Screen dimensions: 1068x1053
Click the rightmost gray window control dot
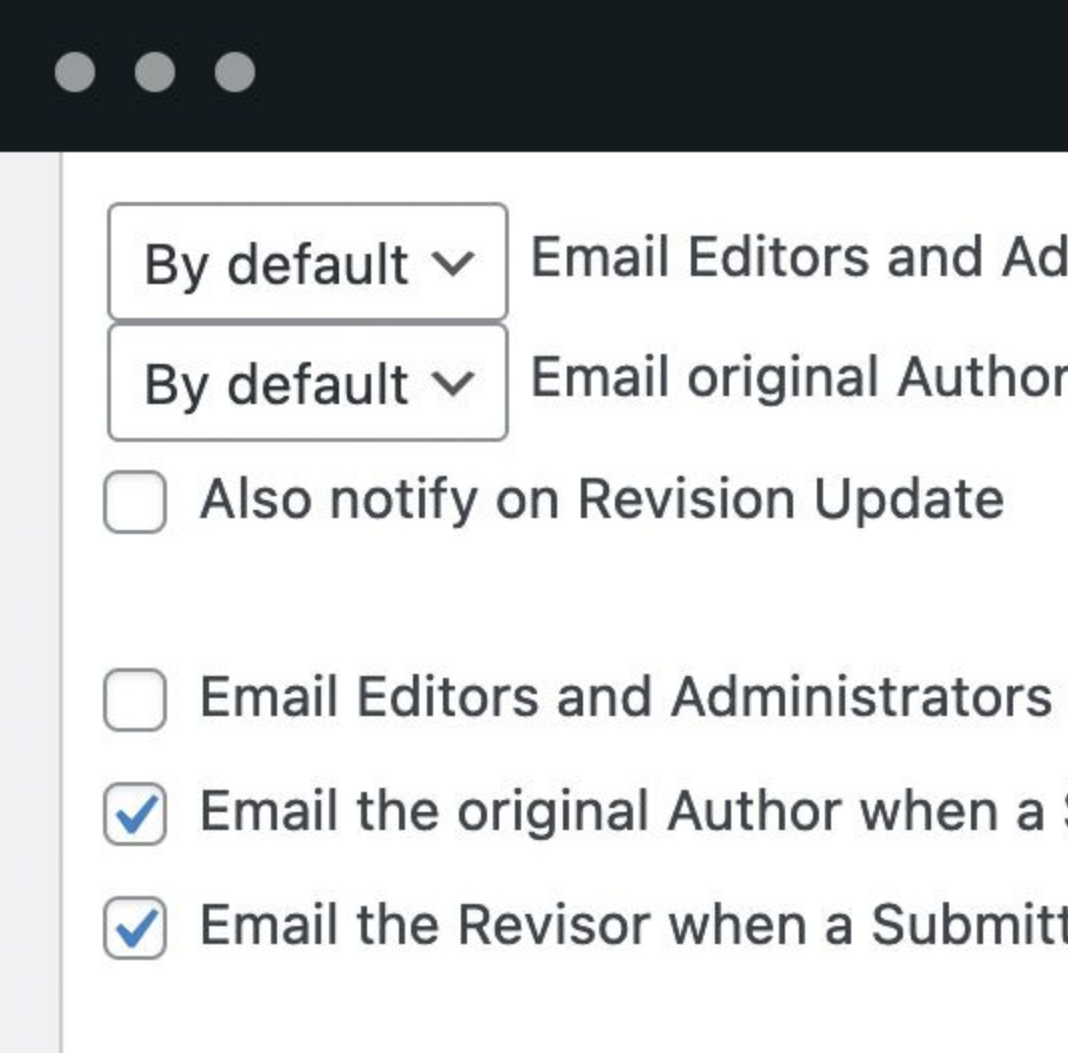click(235, 72)
